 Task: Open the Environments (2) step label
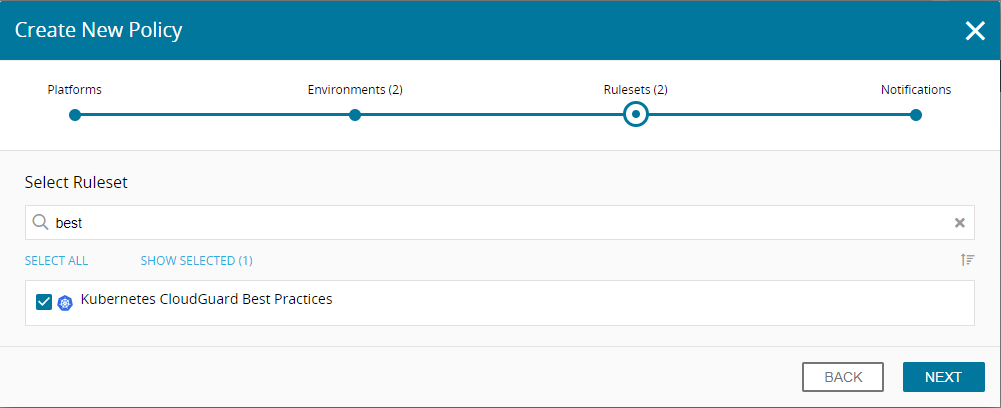355,89
